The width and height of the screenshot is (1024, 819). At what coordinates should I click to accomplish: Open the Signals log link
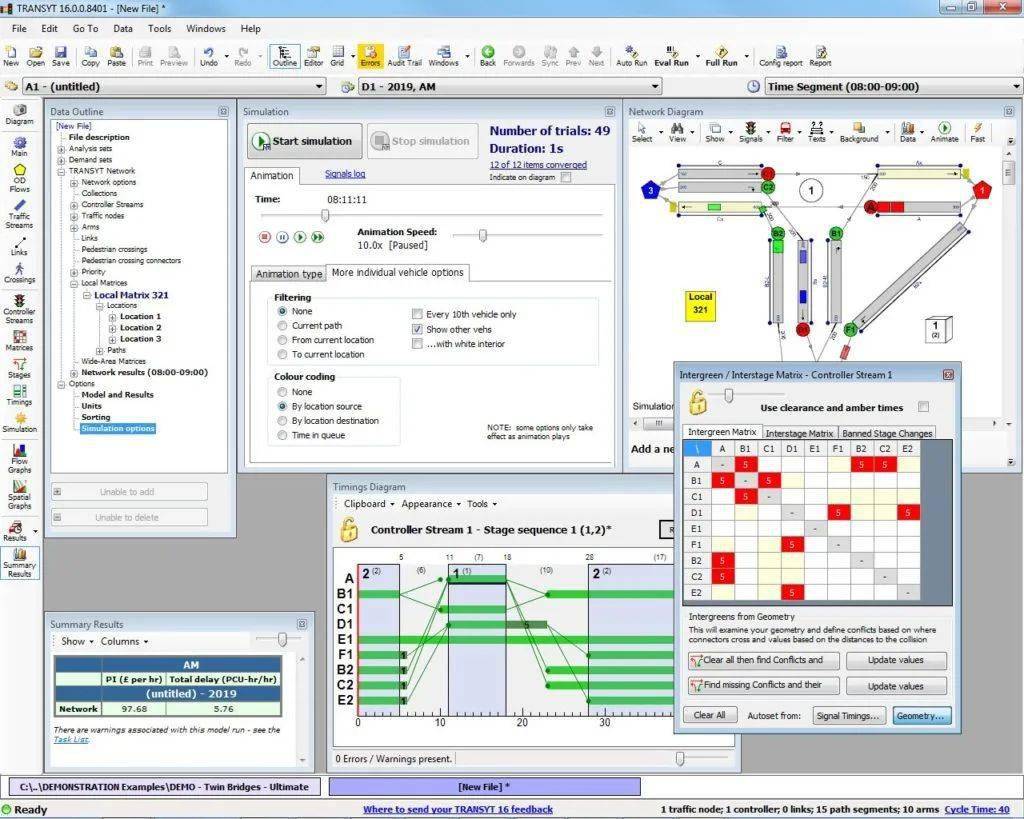(x=345, y=174)
